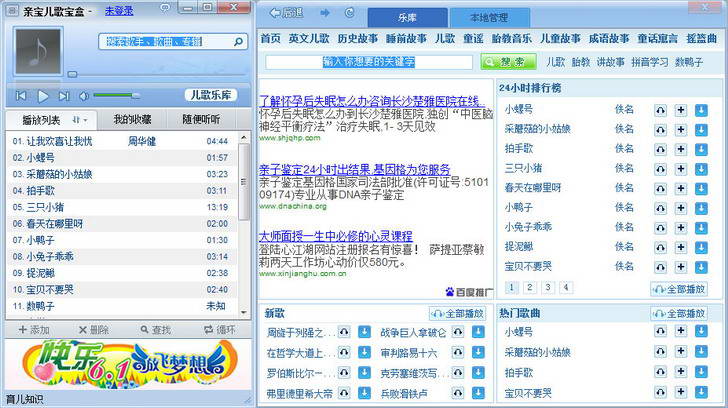Image resolution: width=728 pixels, height=408 pixels.
Task: Click the 删除 delete button
Action: click(x=93, y=330)
